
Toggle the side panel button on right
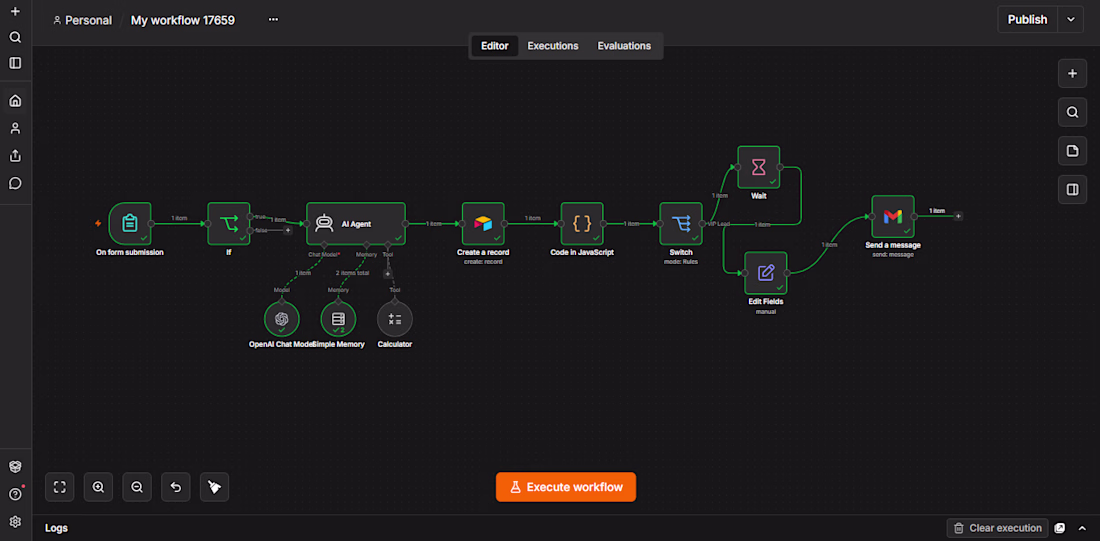[x=1072, y=189]
